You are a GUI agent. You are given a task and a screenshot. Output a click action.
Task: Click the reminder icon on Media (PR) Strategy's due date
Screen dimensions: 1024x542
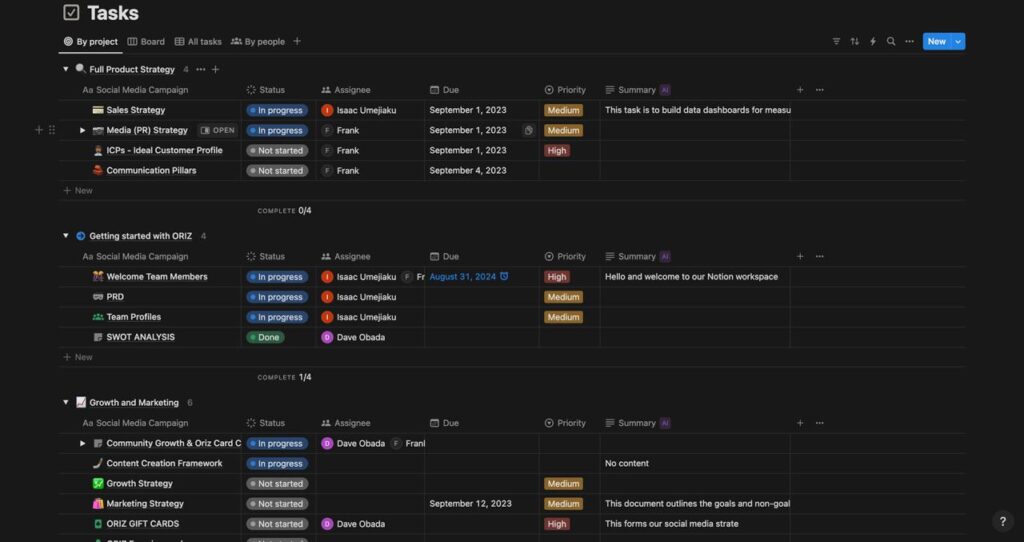click(528, 130)
